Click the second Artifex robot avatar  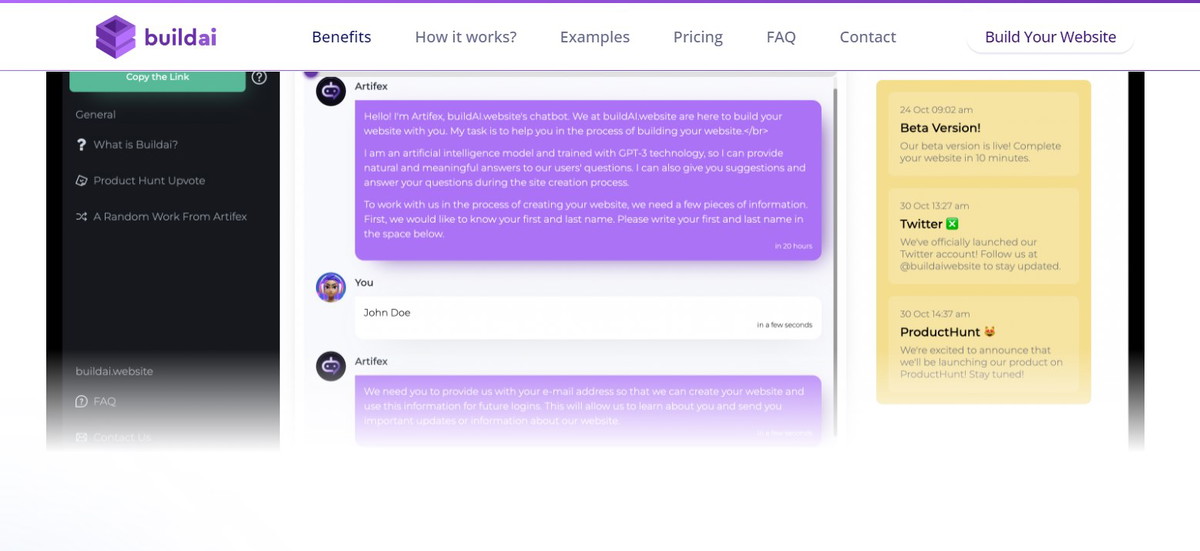point(331,366)
